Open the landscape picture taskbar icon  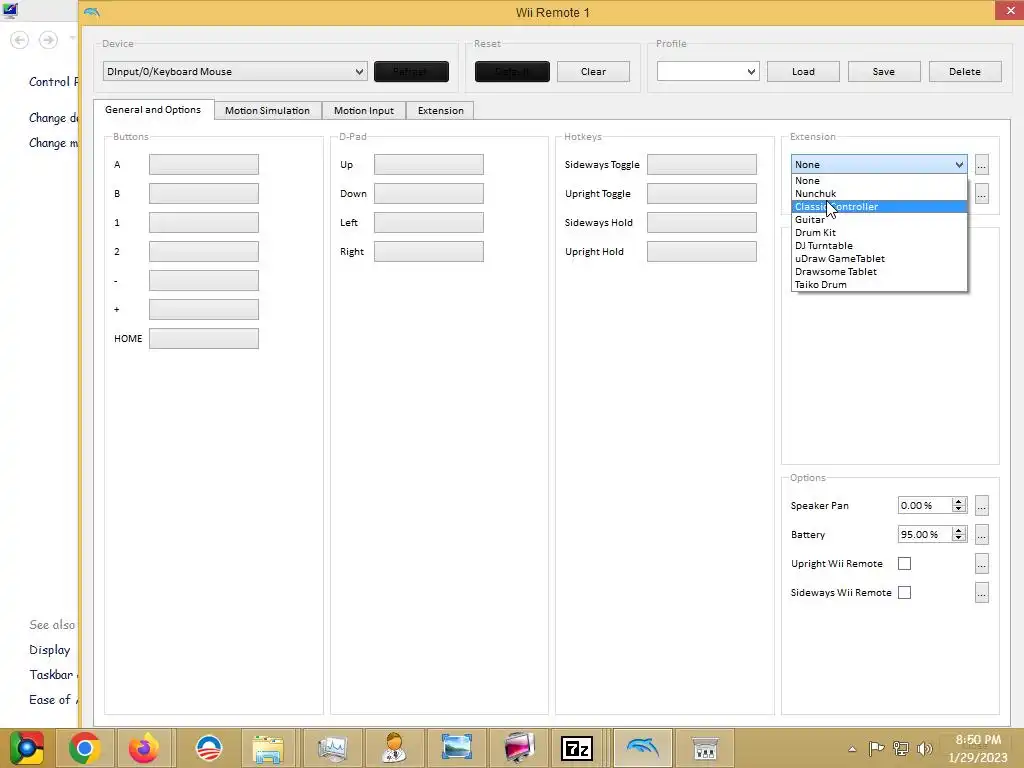(456, 748)
